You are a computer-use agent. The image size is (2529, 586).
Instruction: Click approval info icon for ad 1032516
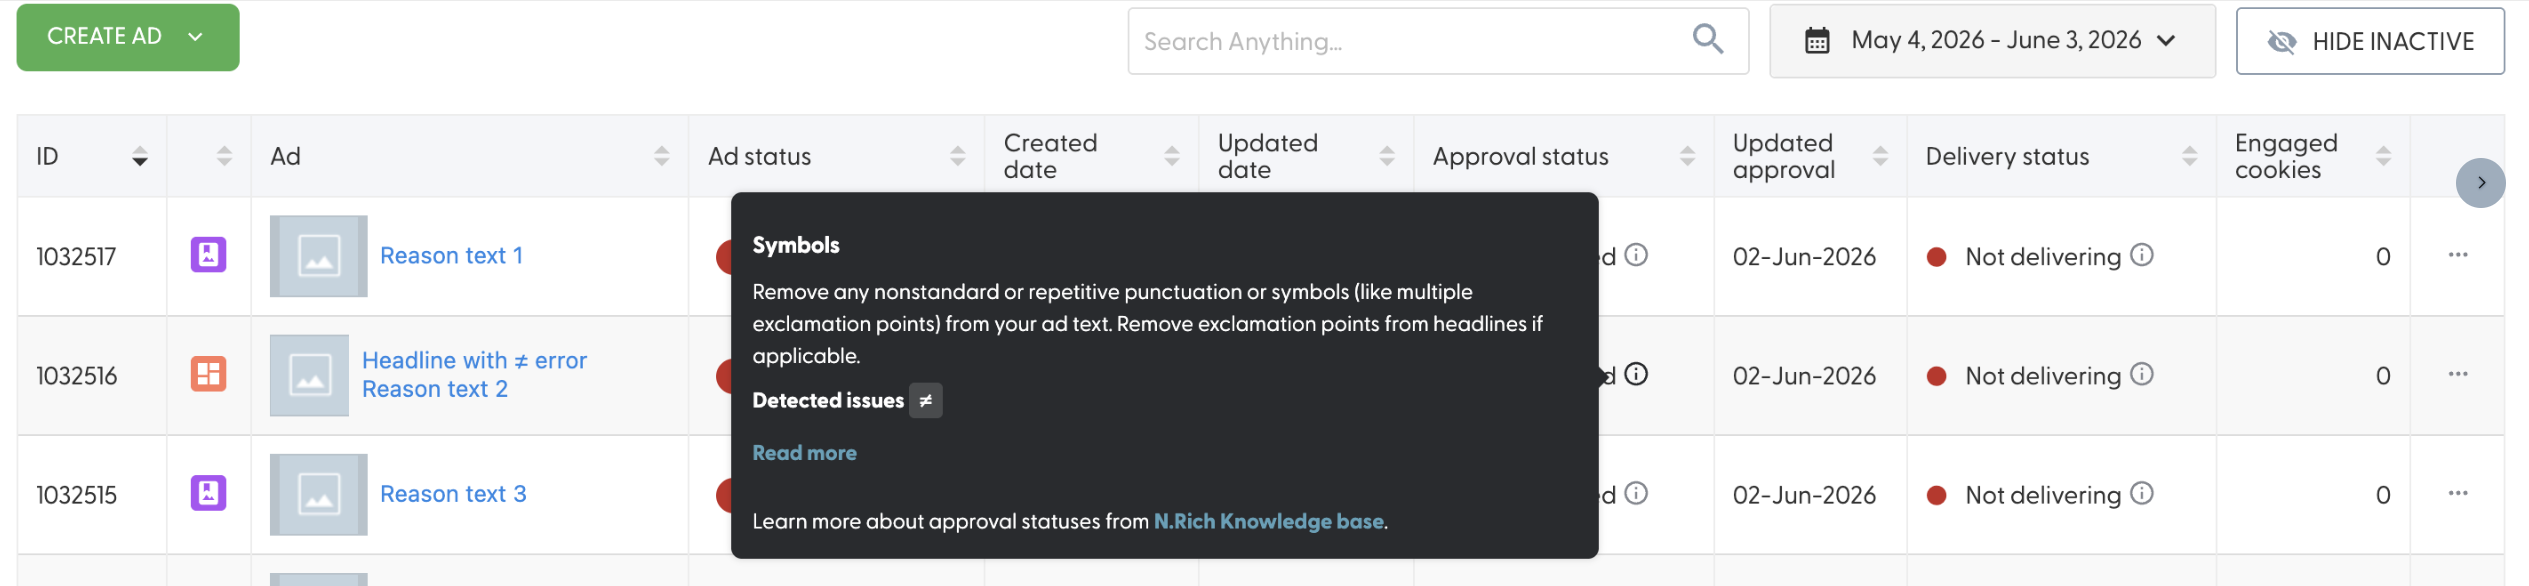[1636, 374]
